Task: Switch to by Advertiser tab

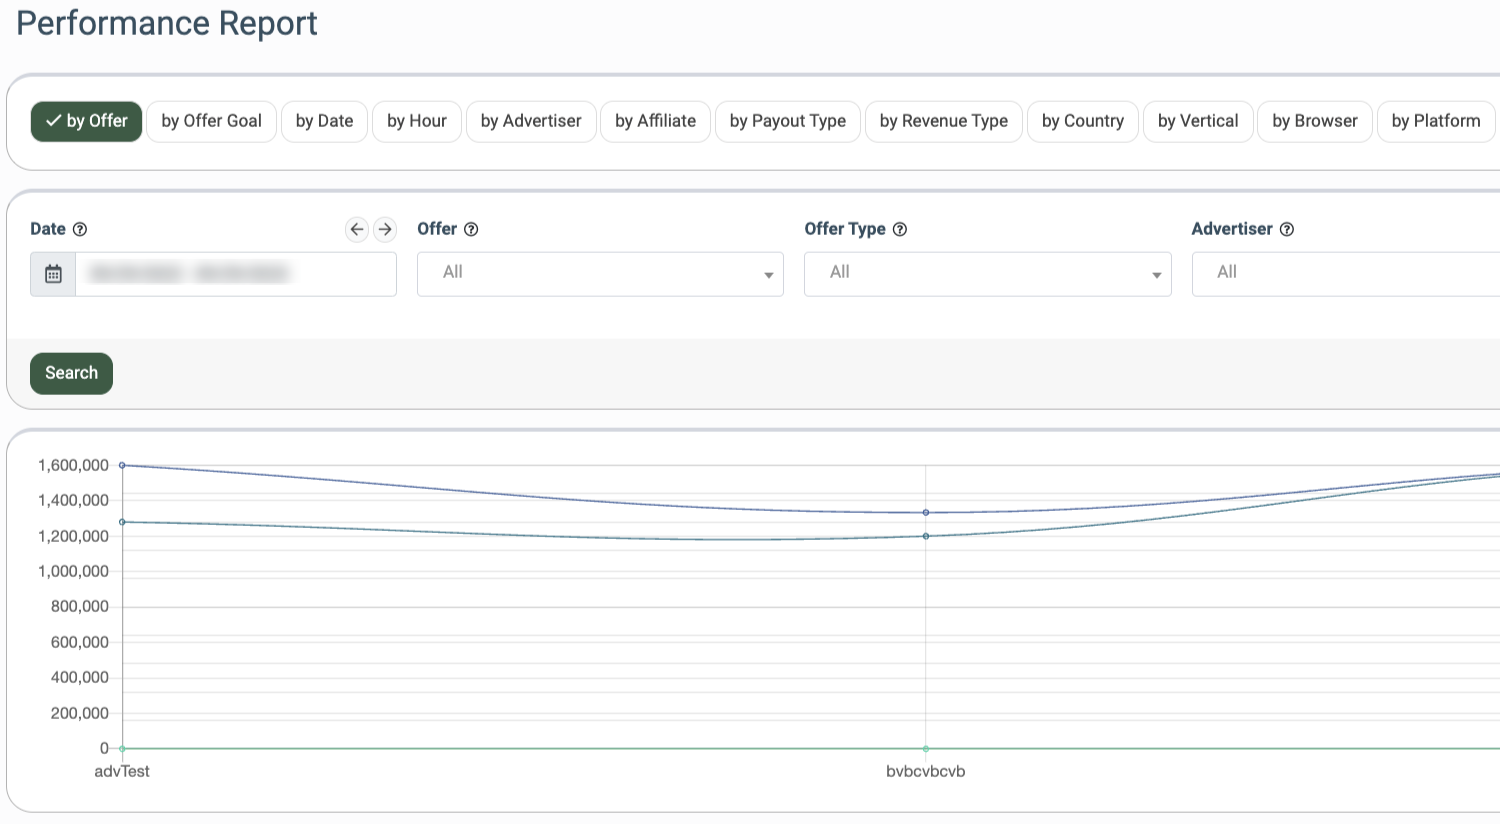Action: tap(531, 121)
